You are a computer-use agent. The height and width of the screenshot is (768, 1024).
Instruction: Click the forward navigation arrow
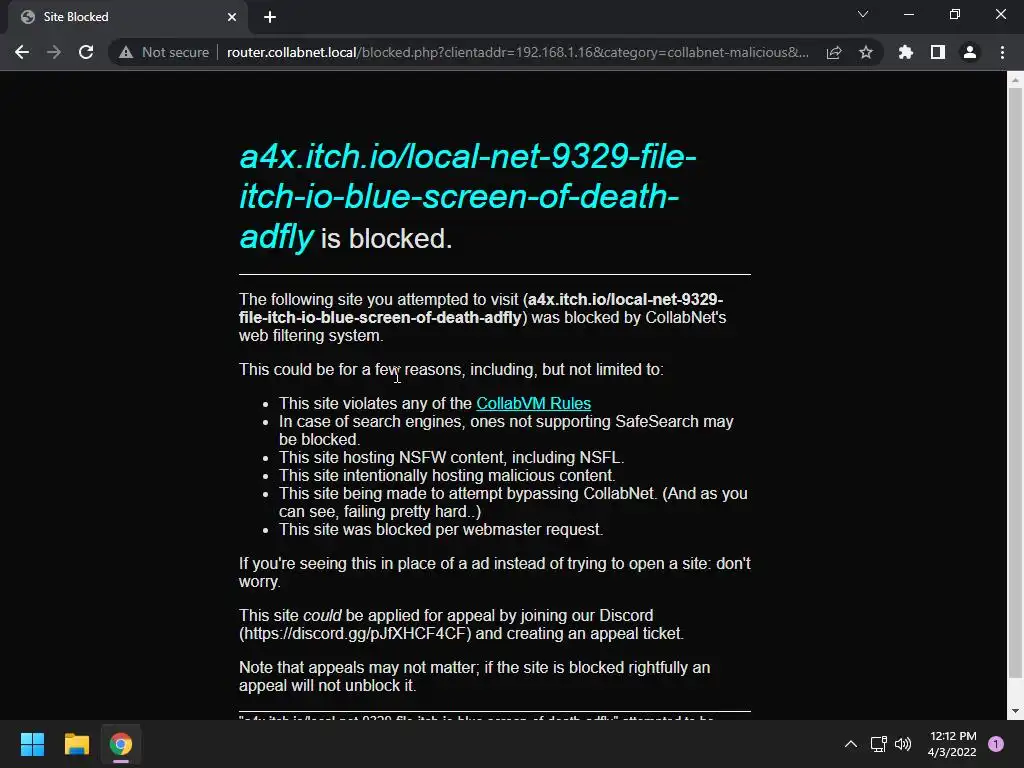pyautogui.click(x=54, y=52)
